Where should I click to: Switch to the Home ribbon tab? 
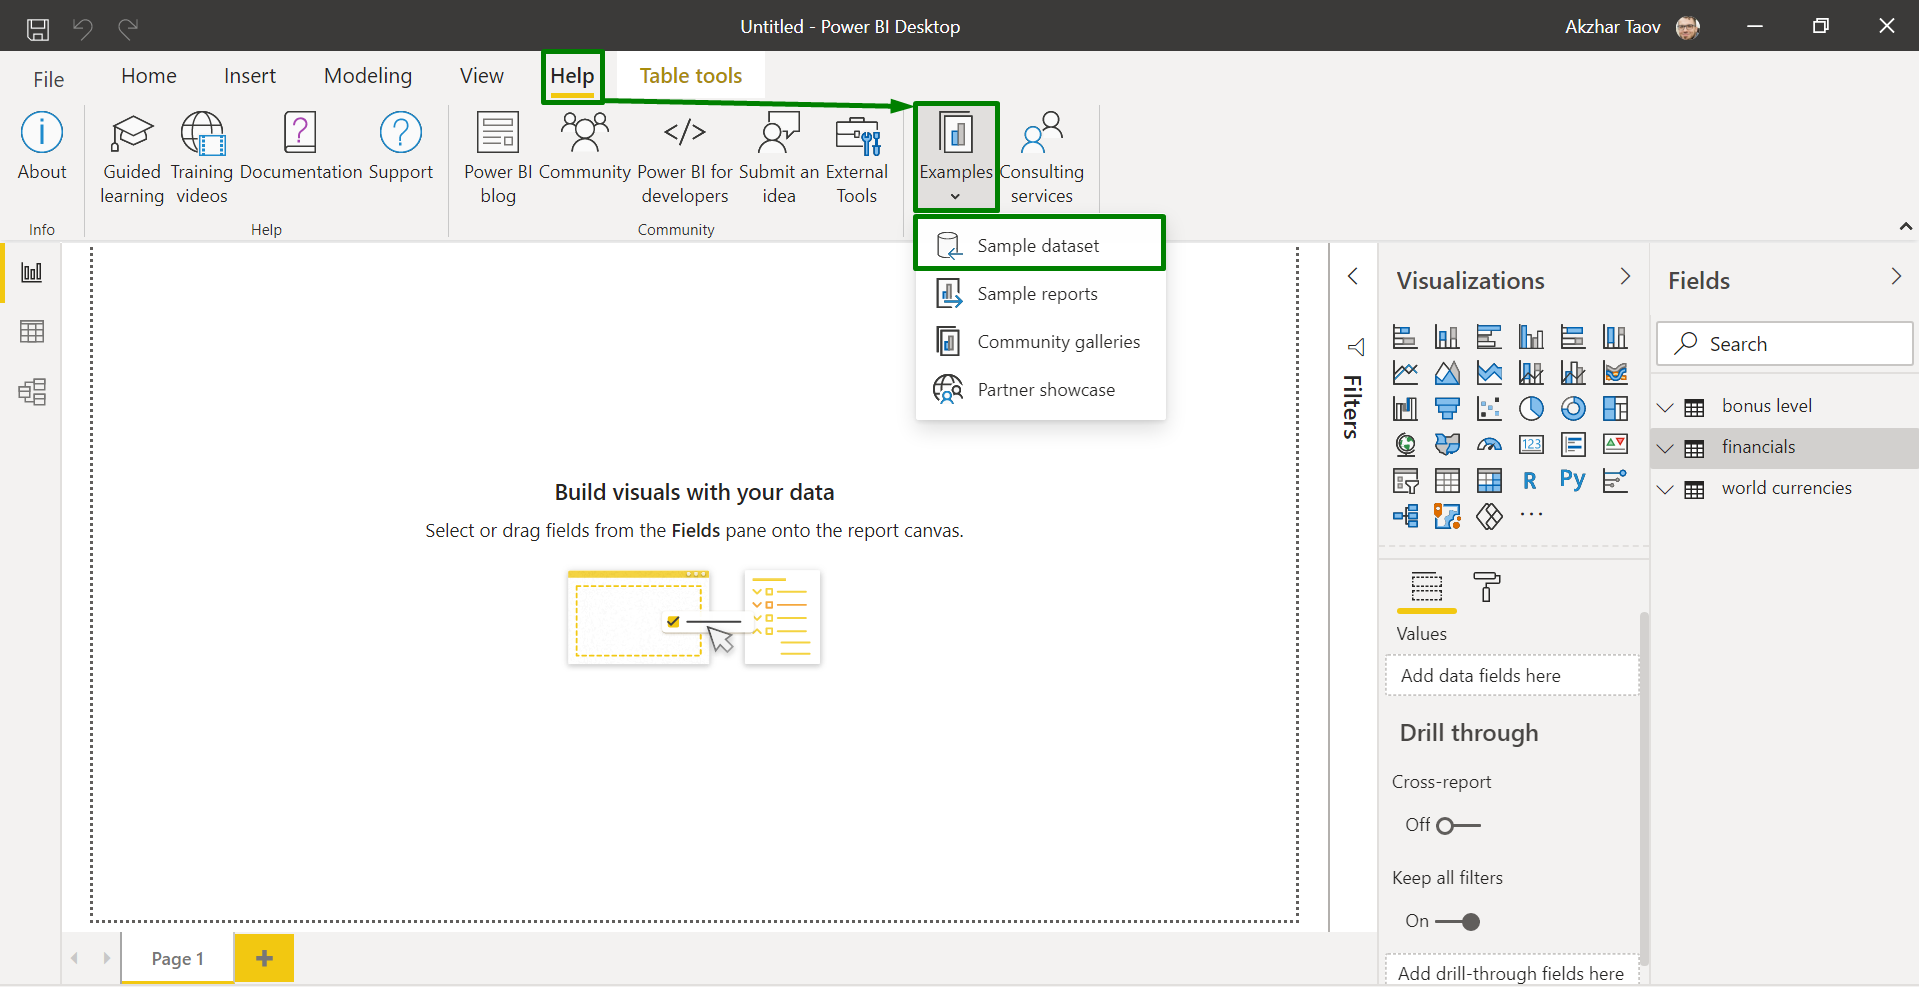[149, 76]
